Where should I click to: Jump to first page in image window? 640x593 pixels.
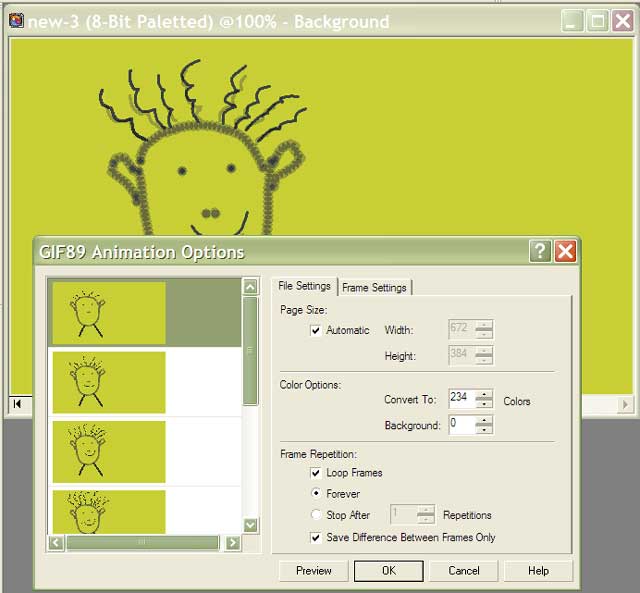coord(17,404)
